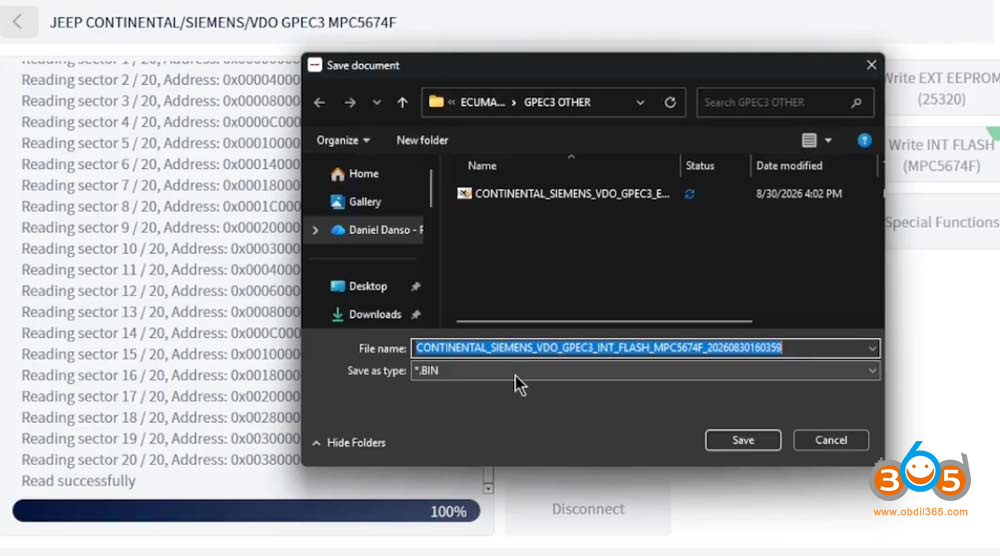Image resolution: width=1000 pixels, height=556 pixels.
Task: Click the sync status icon of the file
Action: (x=689, y=194)
